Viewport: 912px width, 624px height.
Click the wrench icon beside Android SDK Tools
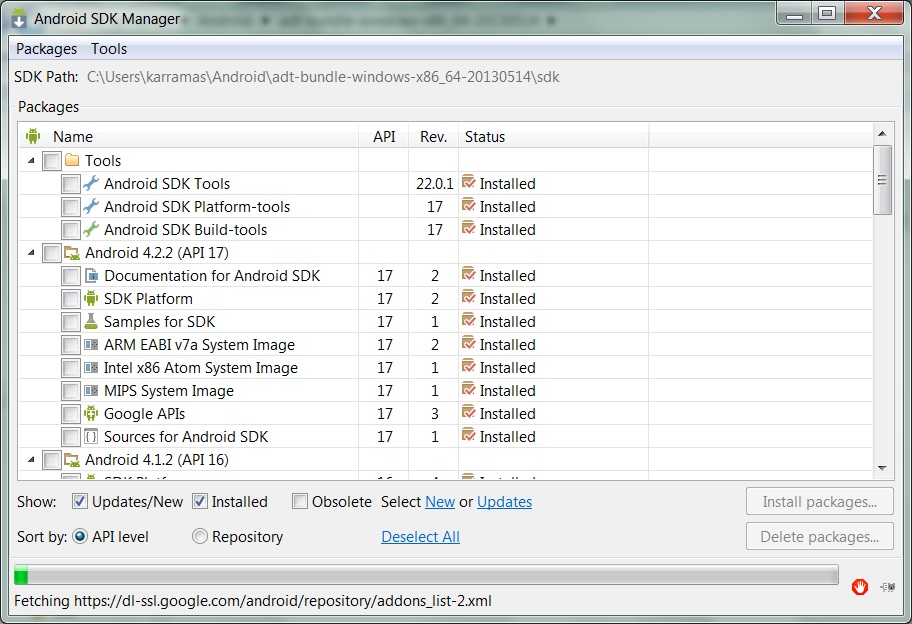(91, 184)
